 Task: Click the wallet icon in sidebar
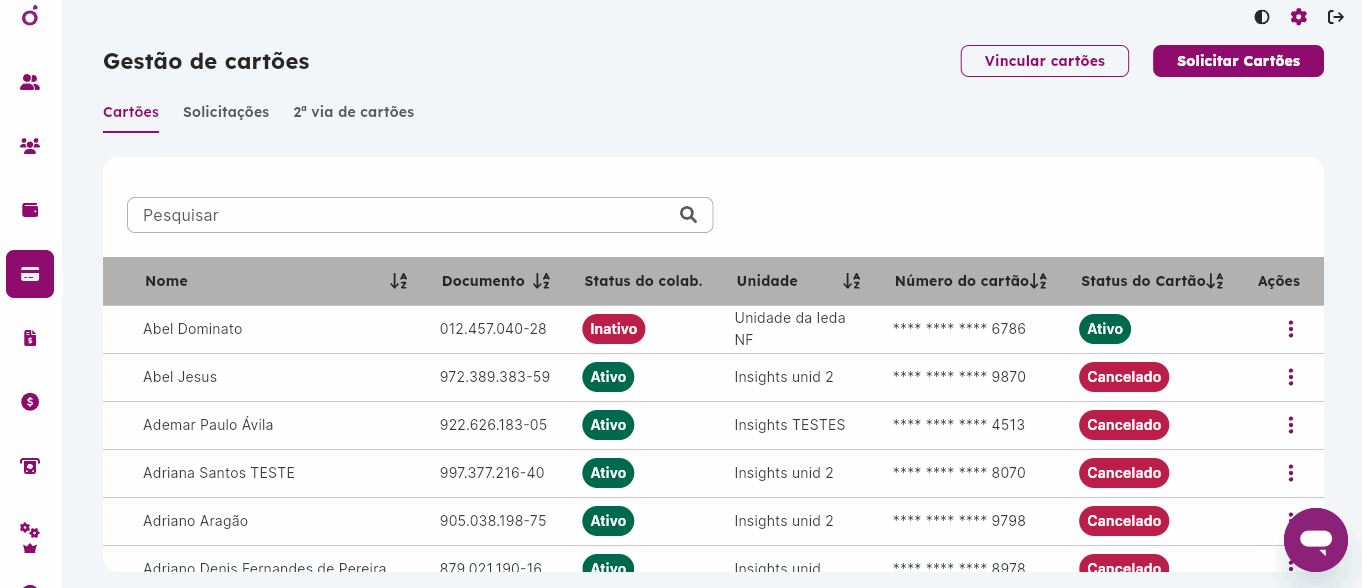pyautogui.click(x=30, y=210)
